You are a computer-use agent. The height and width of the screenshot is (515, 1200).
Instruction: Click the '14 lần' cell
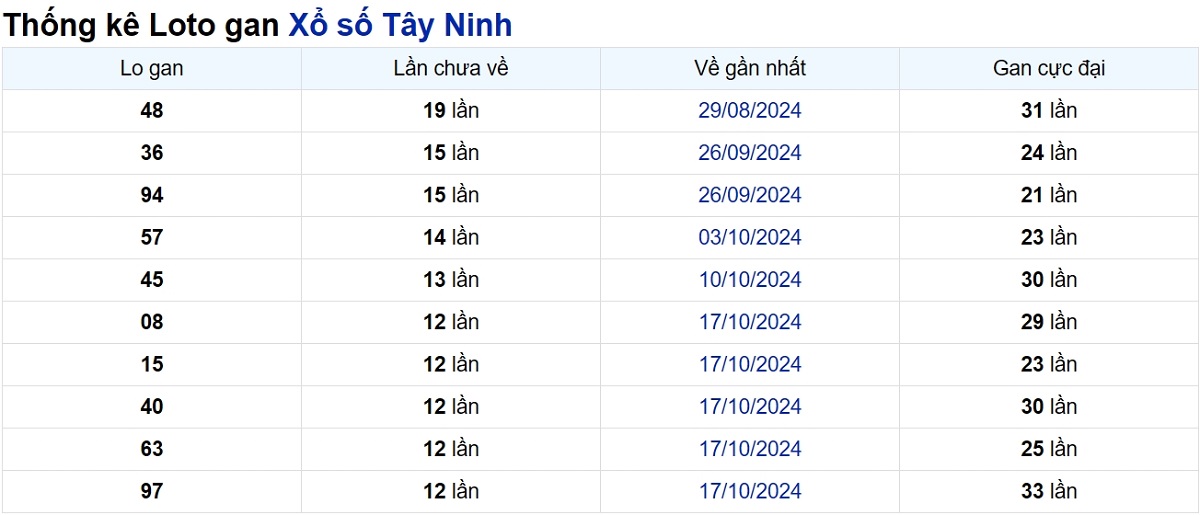(x=451, y=238)
